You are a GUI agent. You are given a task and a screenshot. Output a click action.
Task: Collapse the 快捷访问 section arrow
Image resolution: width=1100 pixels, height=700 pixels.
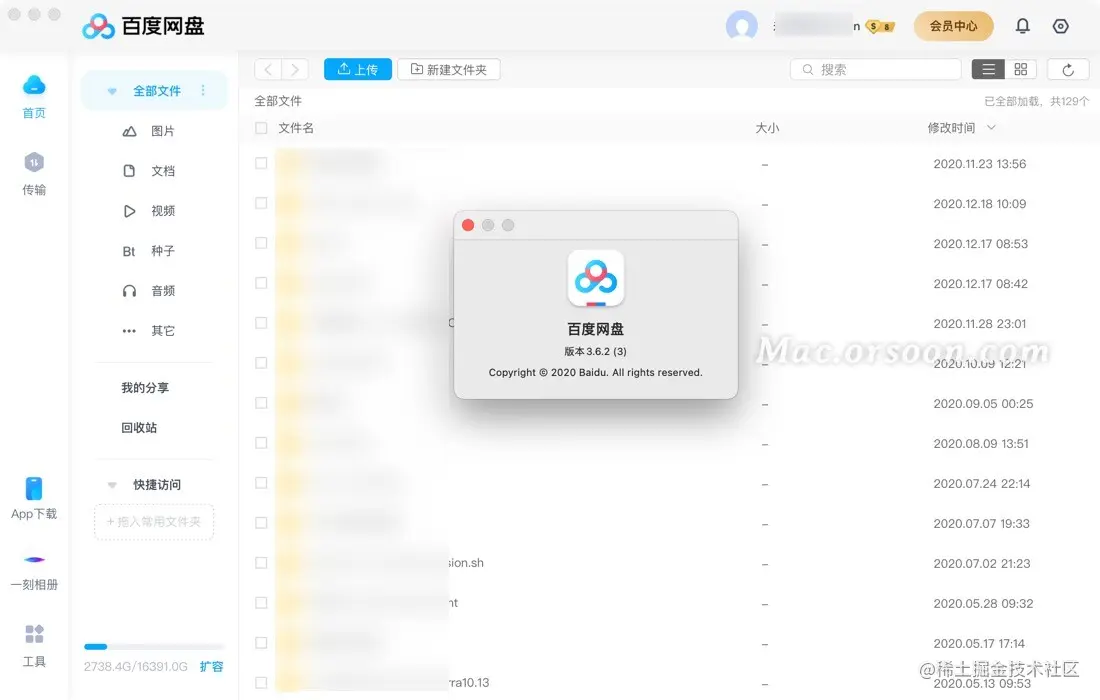click(112, 485)
